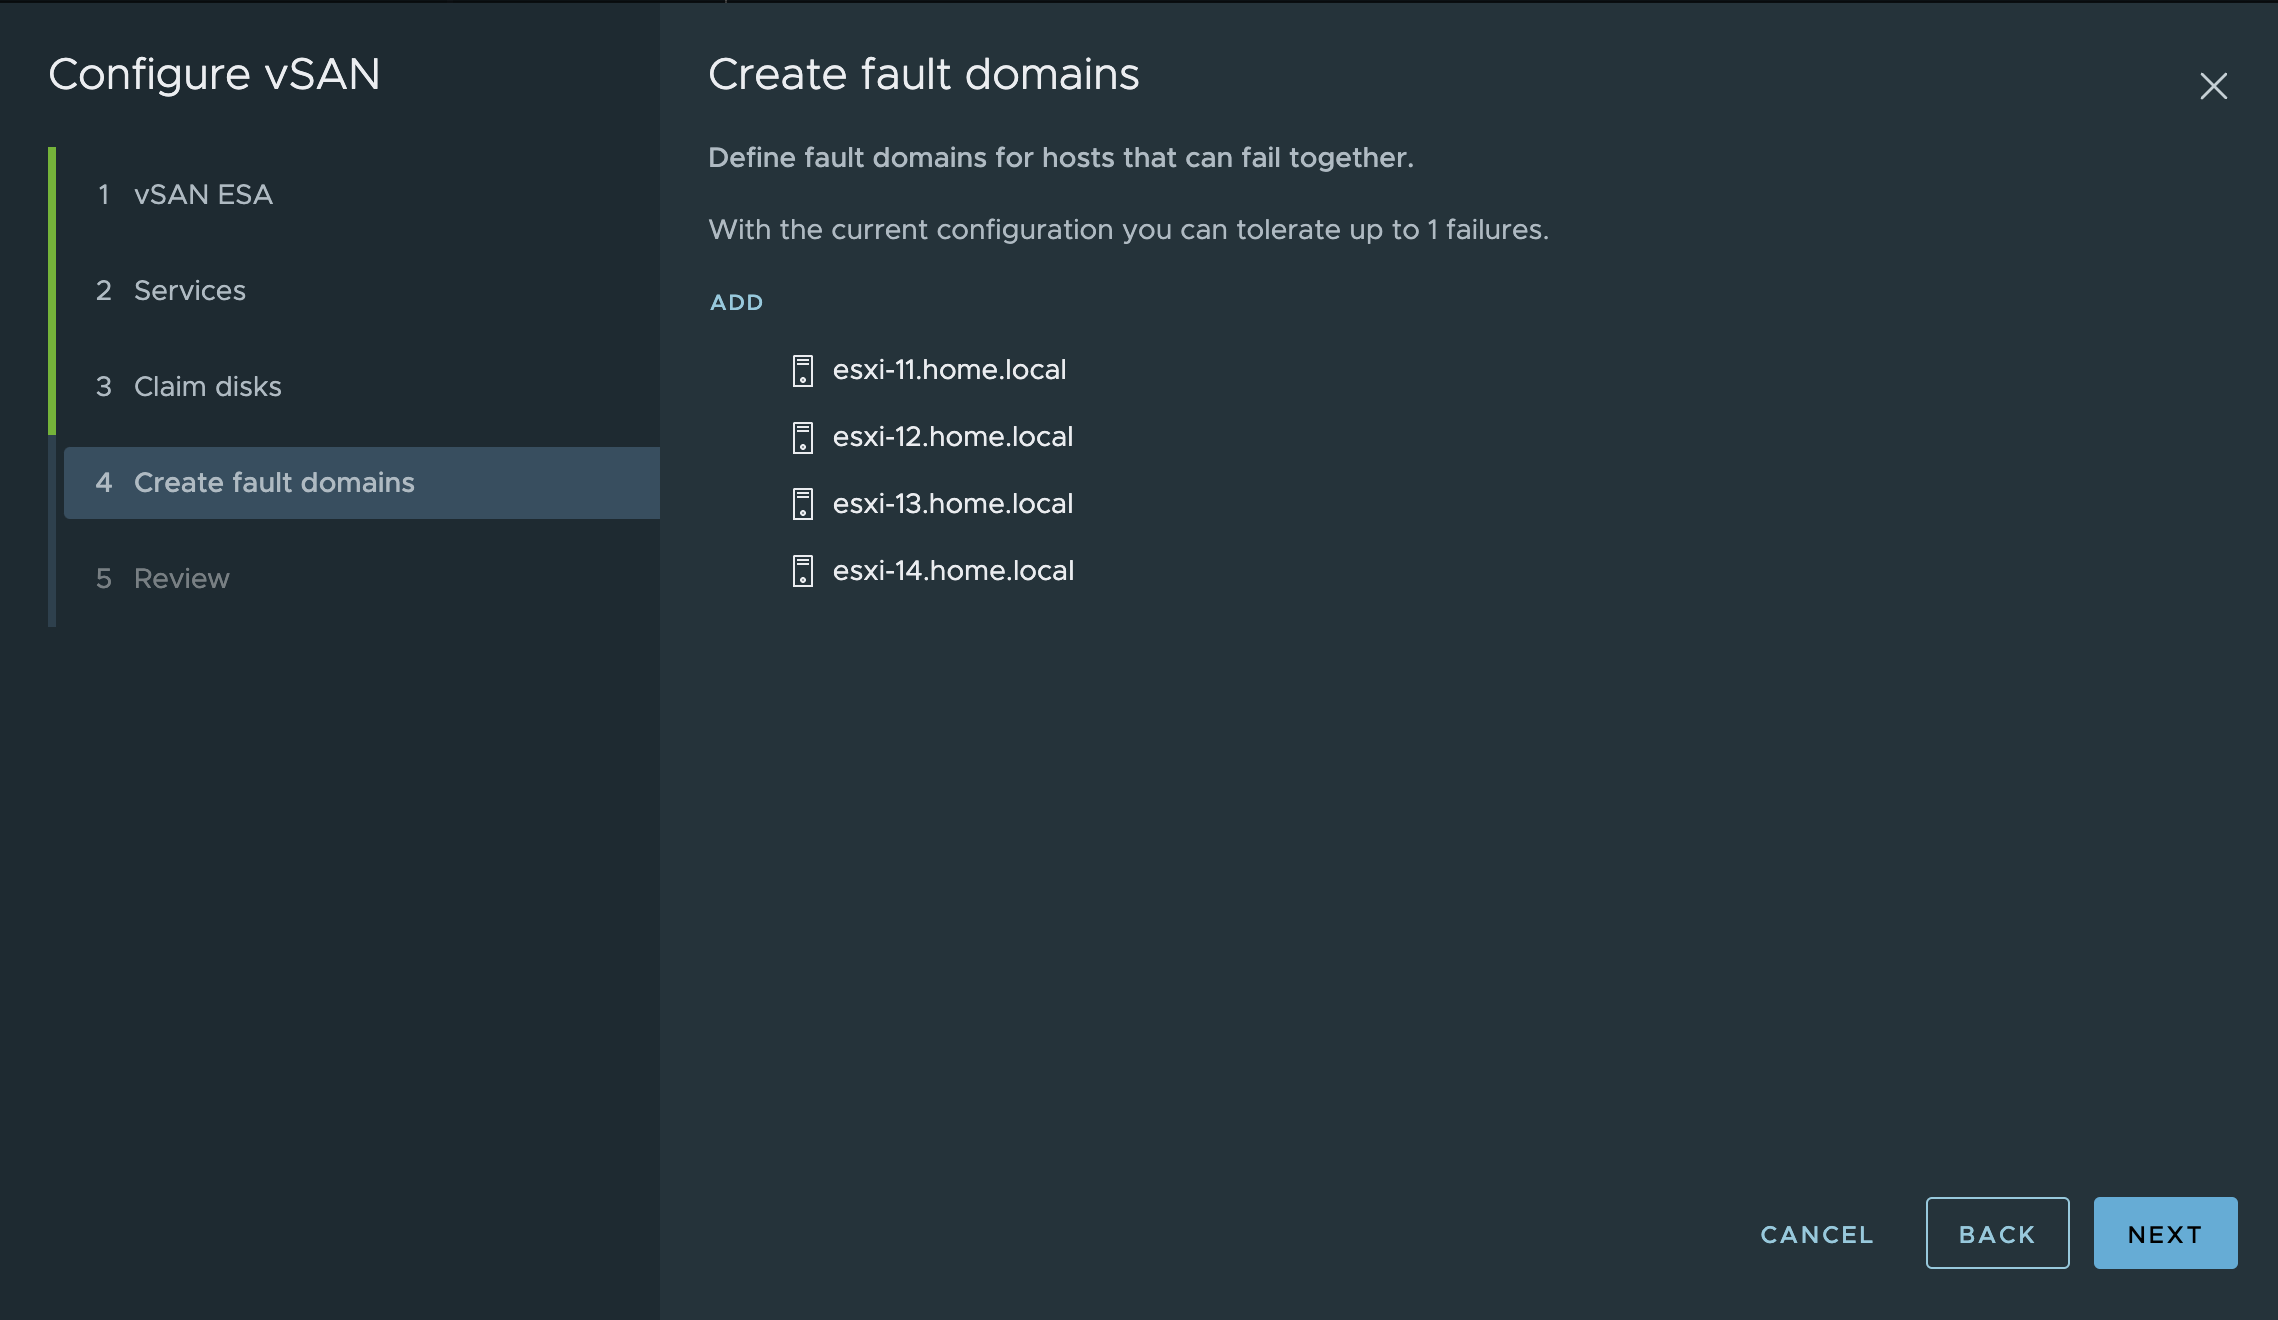Select host esxi-13.home.local in the list
Viewport: 2278px width, 1320px height.
953,503
